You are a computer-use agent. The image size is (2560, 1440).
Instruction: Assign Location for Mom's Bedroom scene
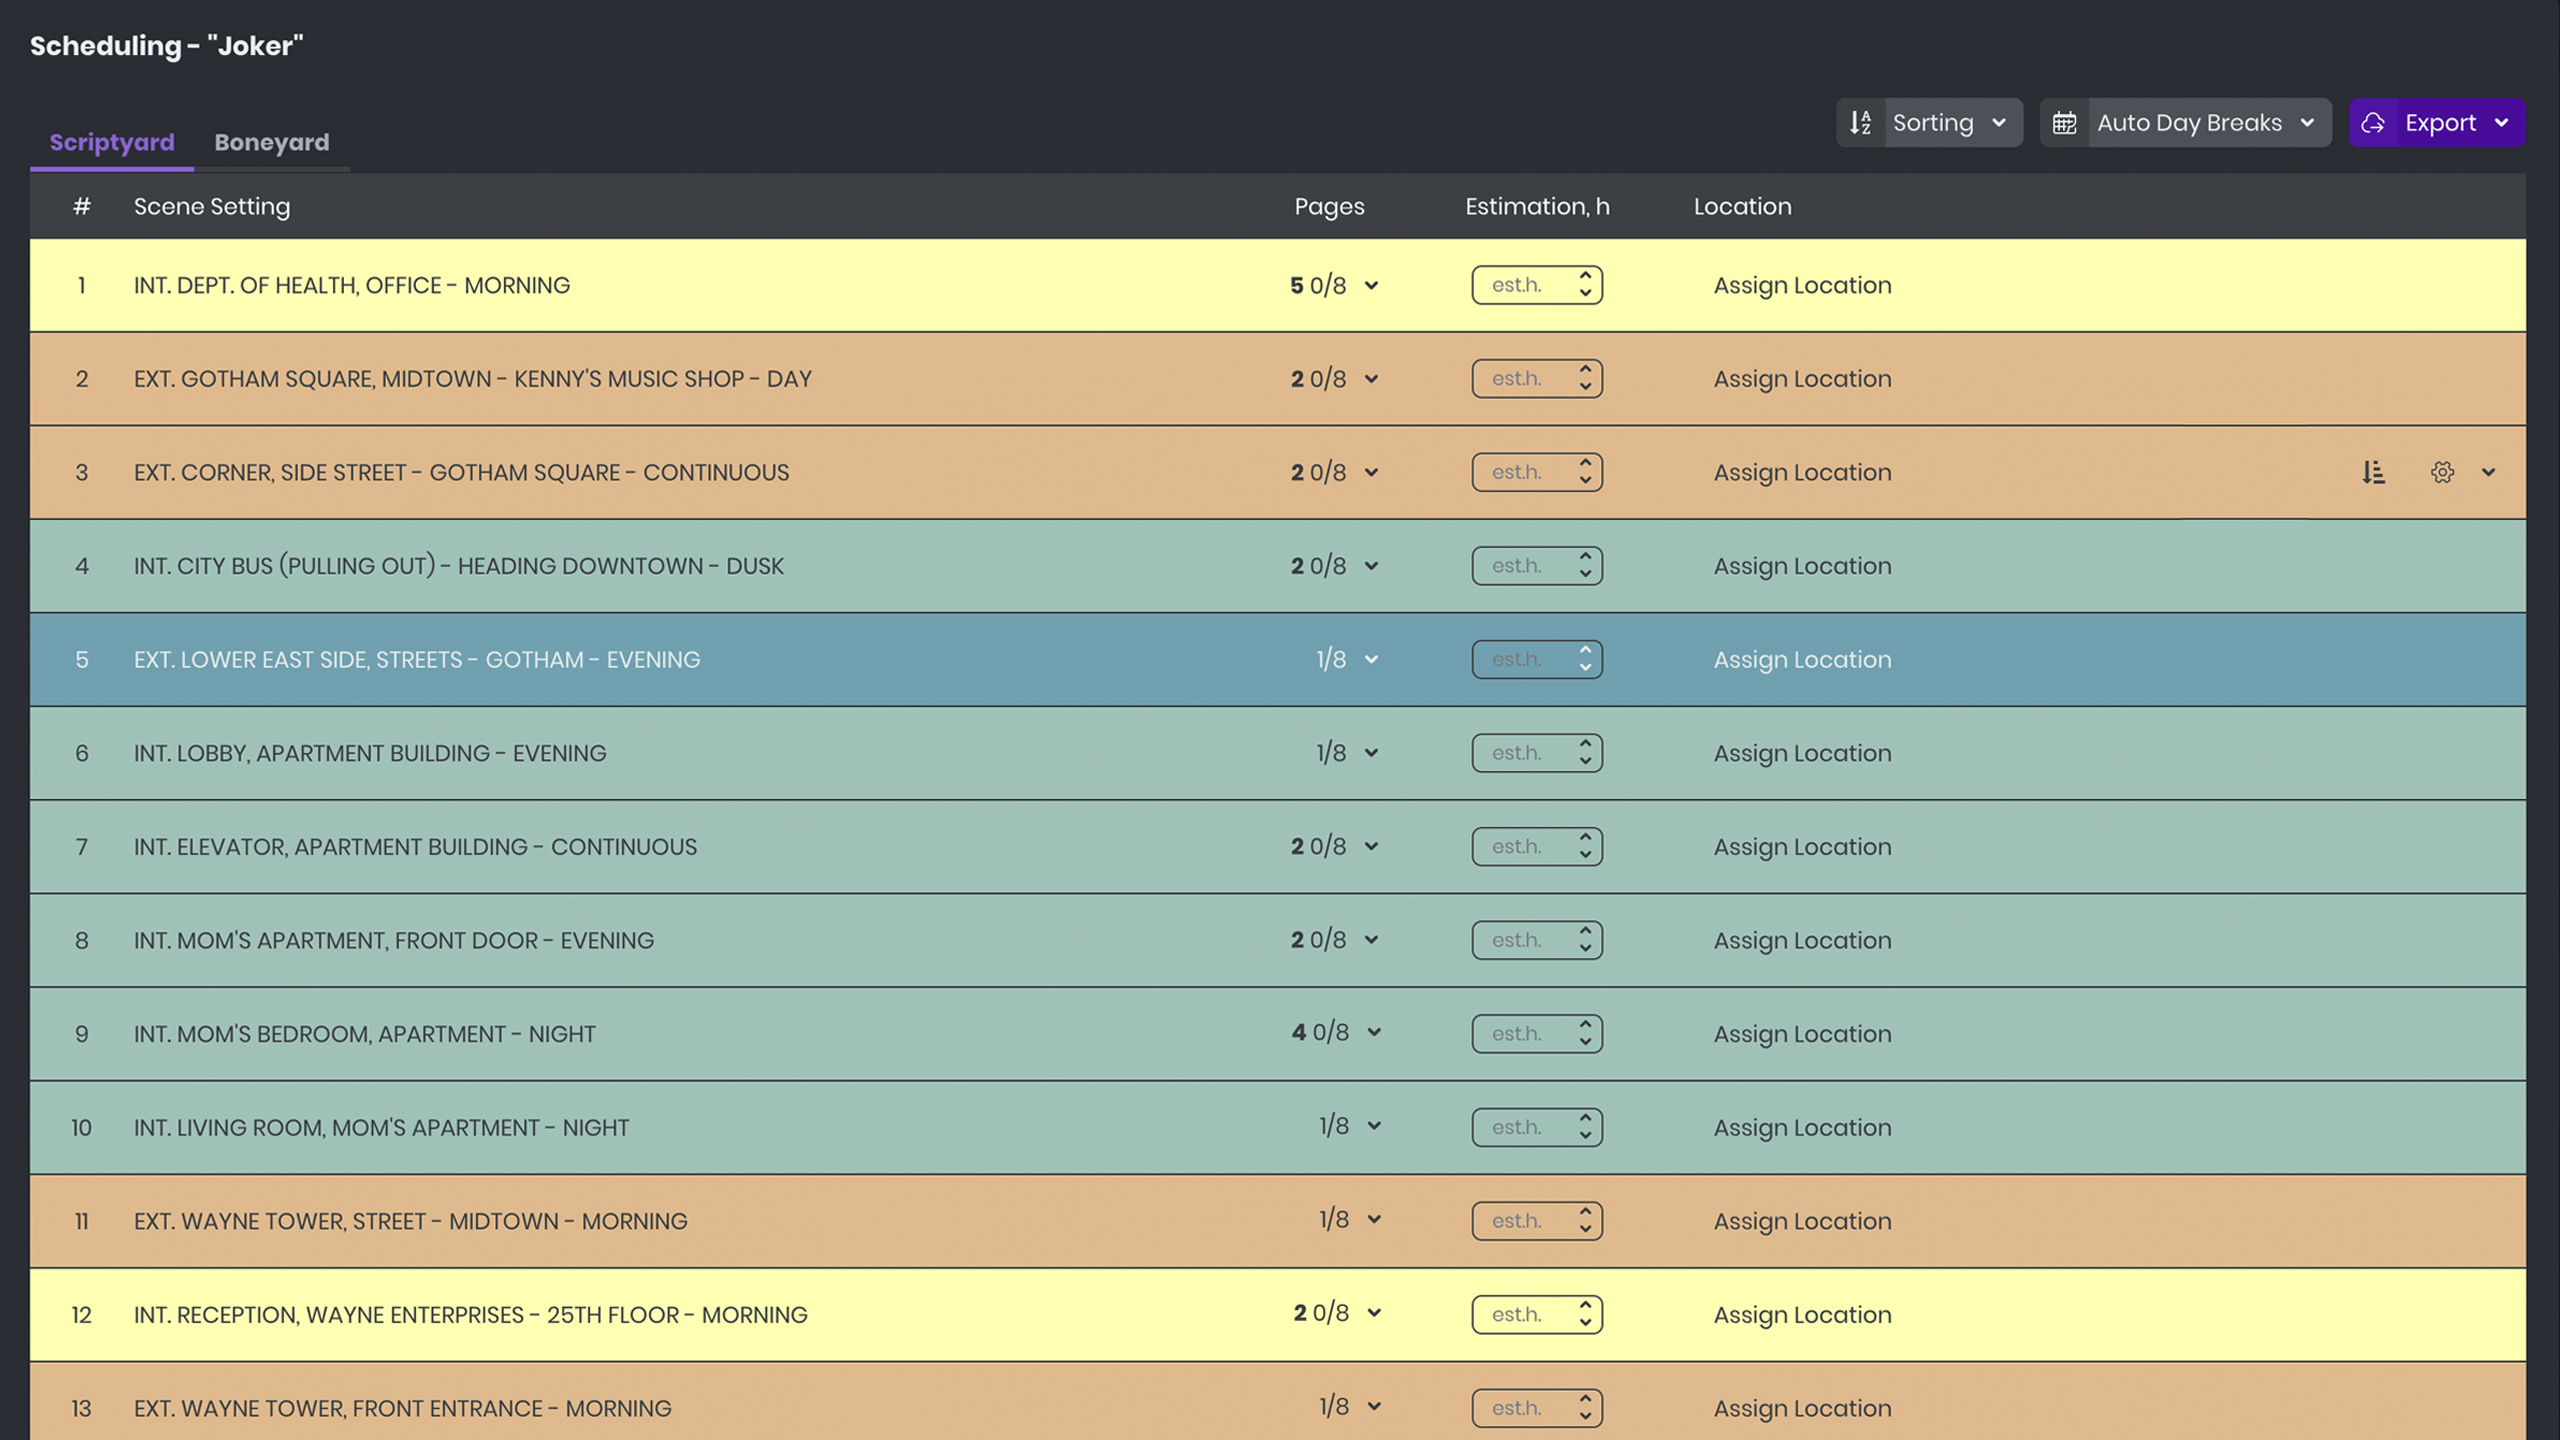1802,1034
